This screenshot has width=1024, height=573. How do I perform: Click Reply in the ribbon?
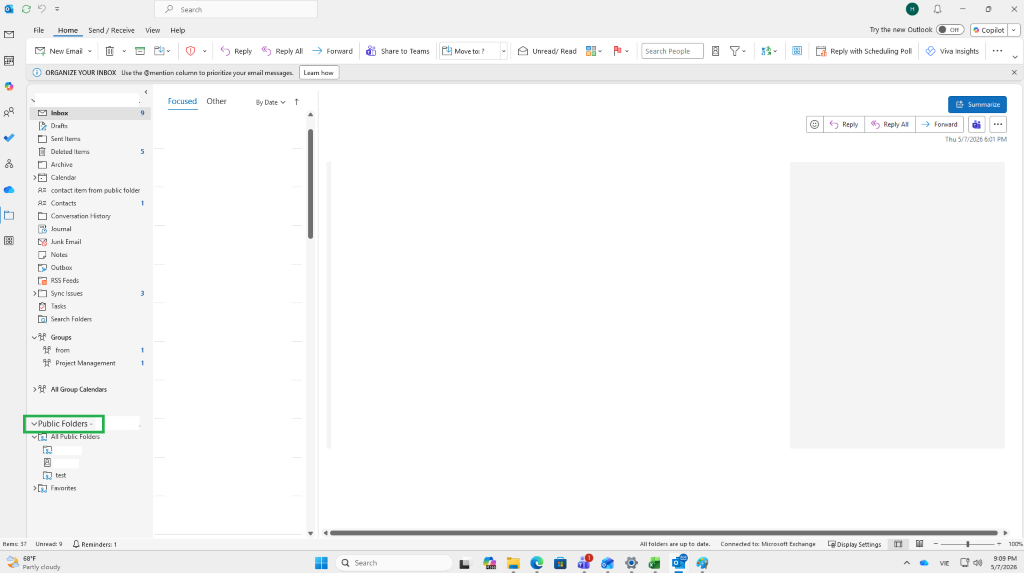tap(236, 51)
